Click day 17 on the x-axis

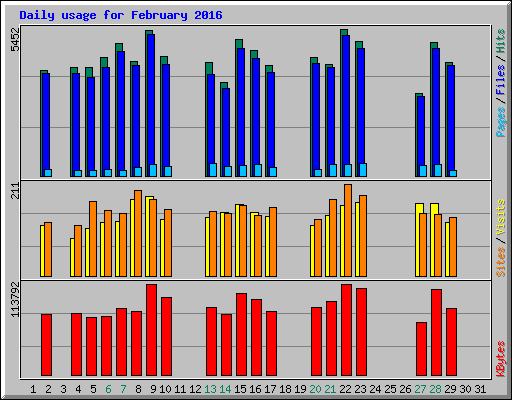click(270, 389)
